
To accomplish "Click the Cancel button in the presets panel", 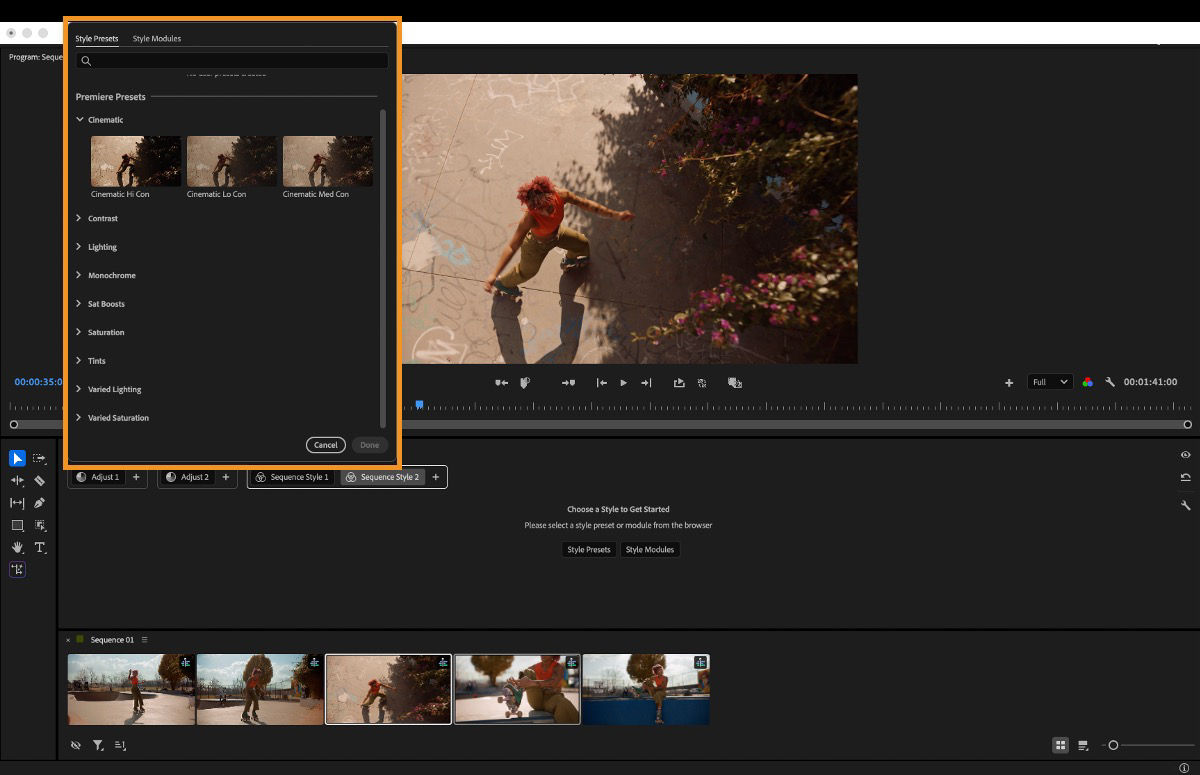I will pyautogui.click(x=325, y=445).
